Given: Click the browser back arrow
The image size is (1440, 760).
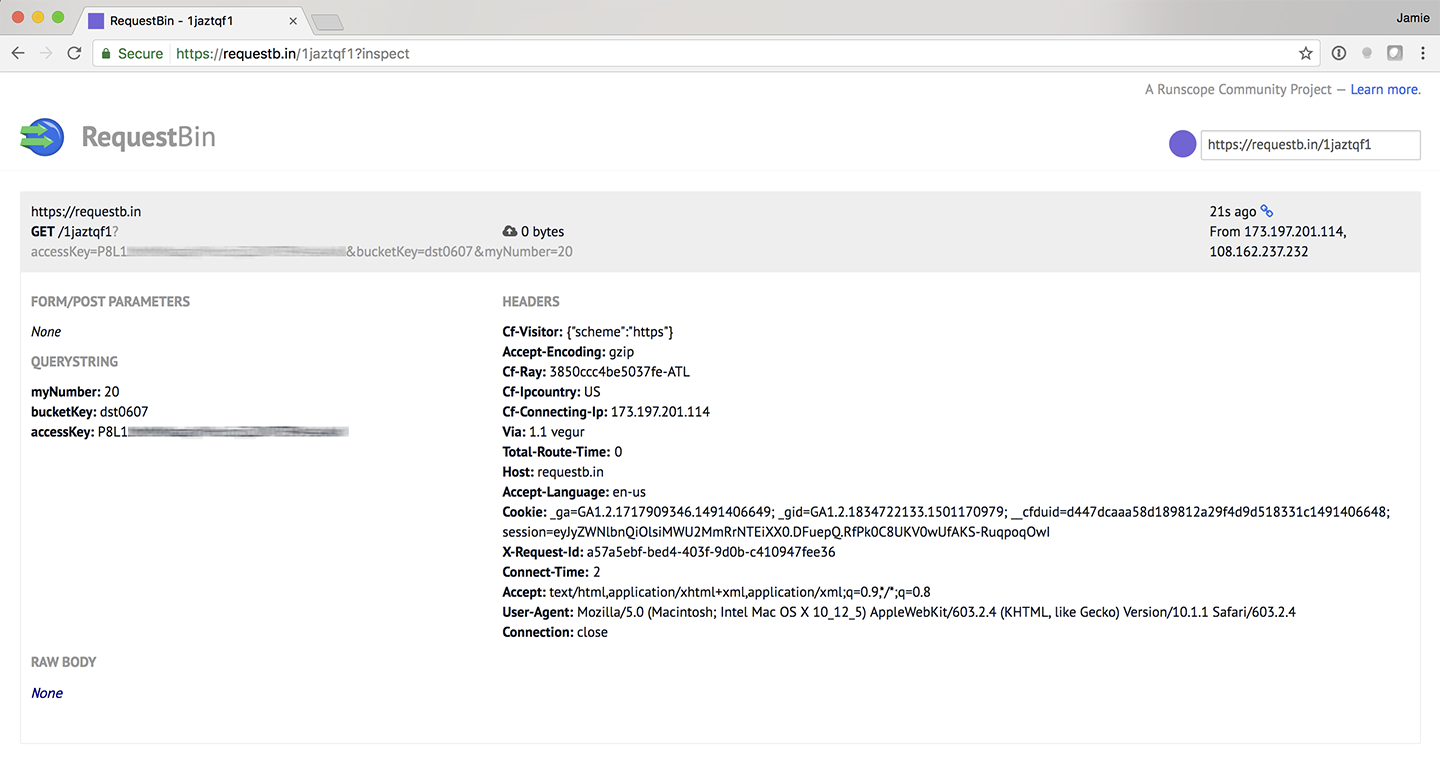Looking at the screenshot, I should point(18,54).
